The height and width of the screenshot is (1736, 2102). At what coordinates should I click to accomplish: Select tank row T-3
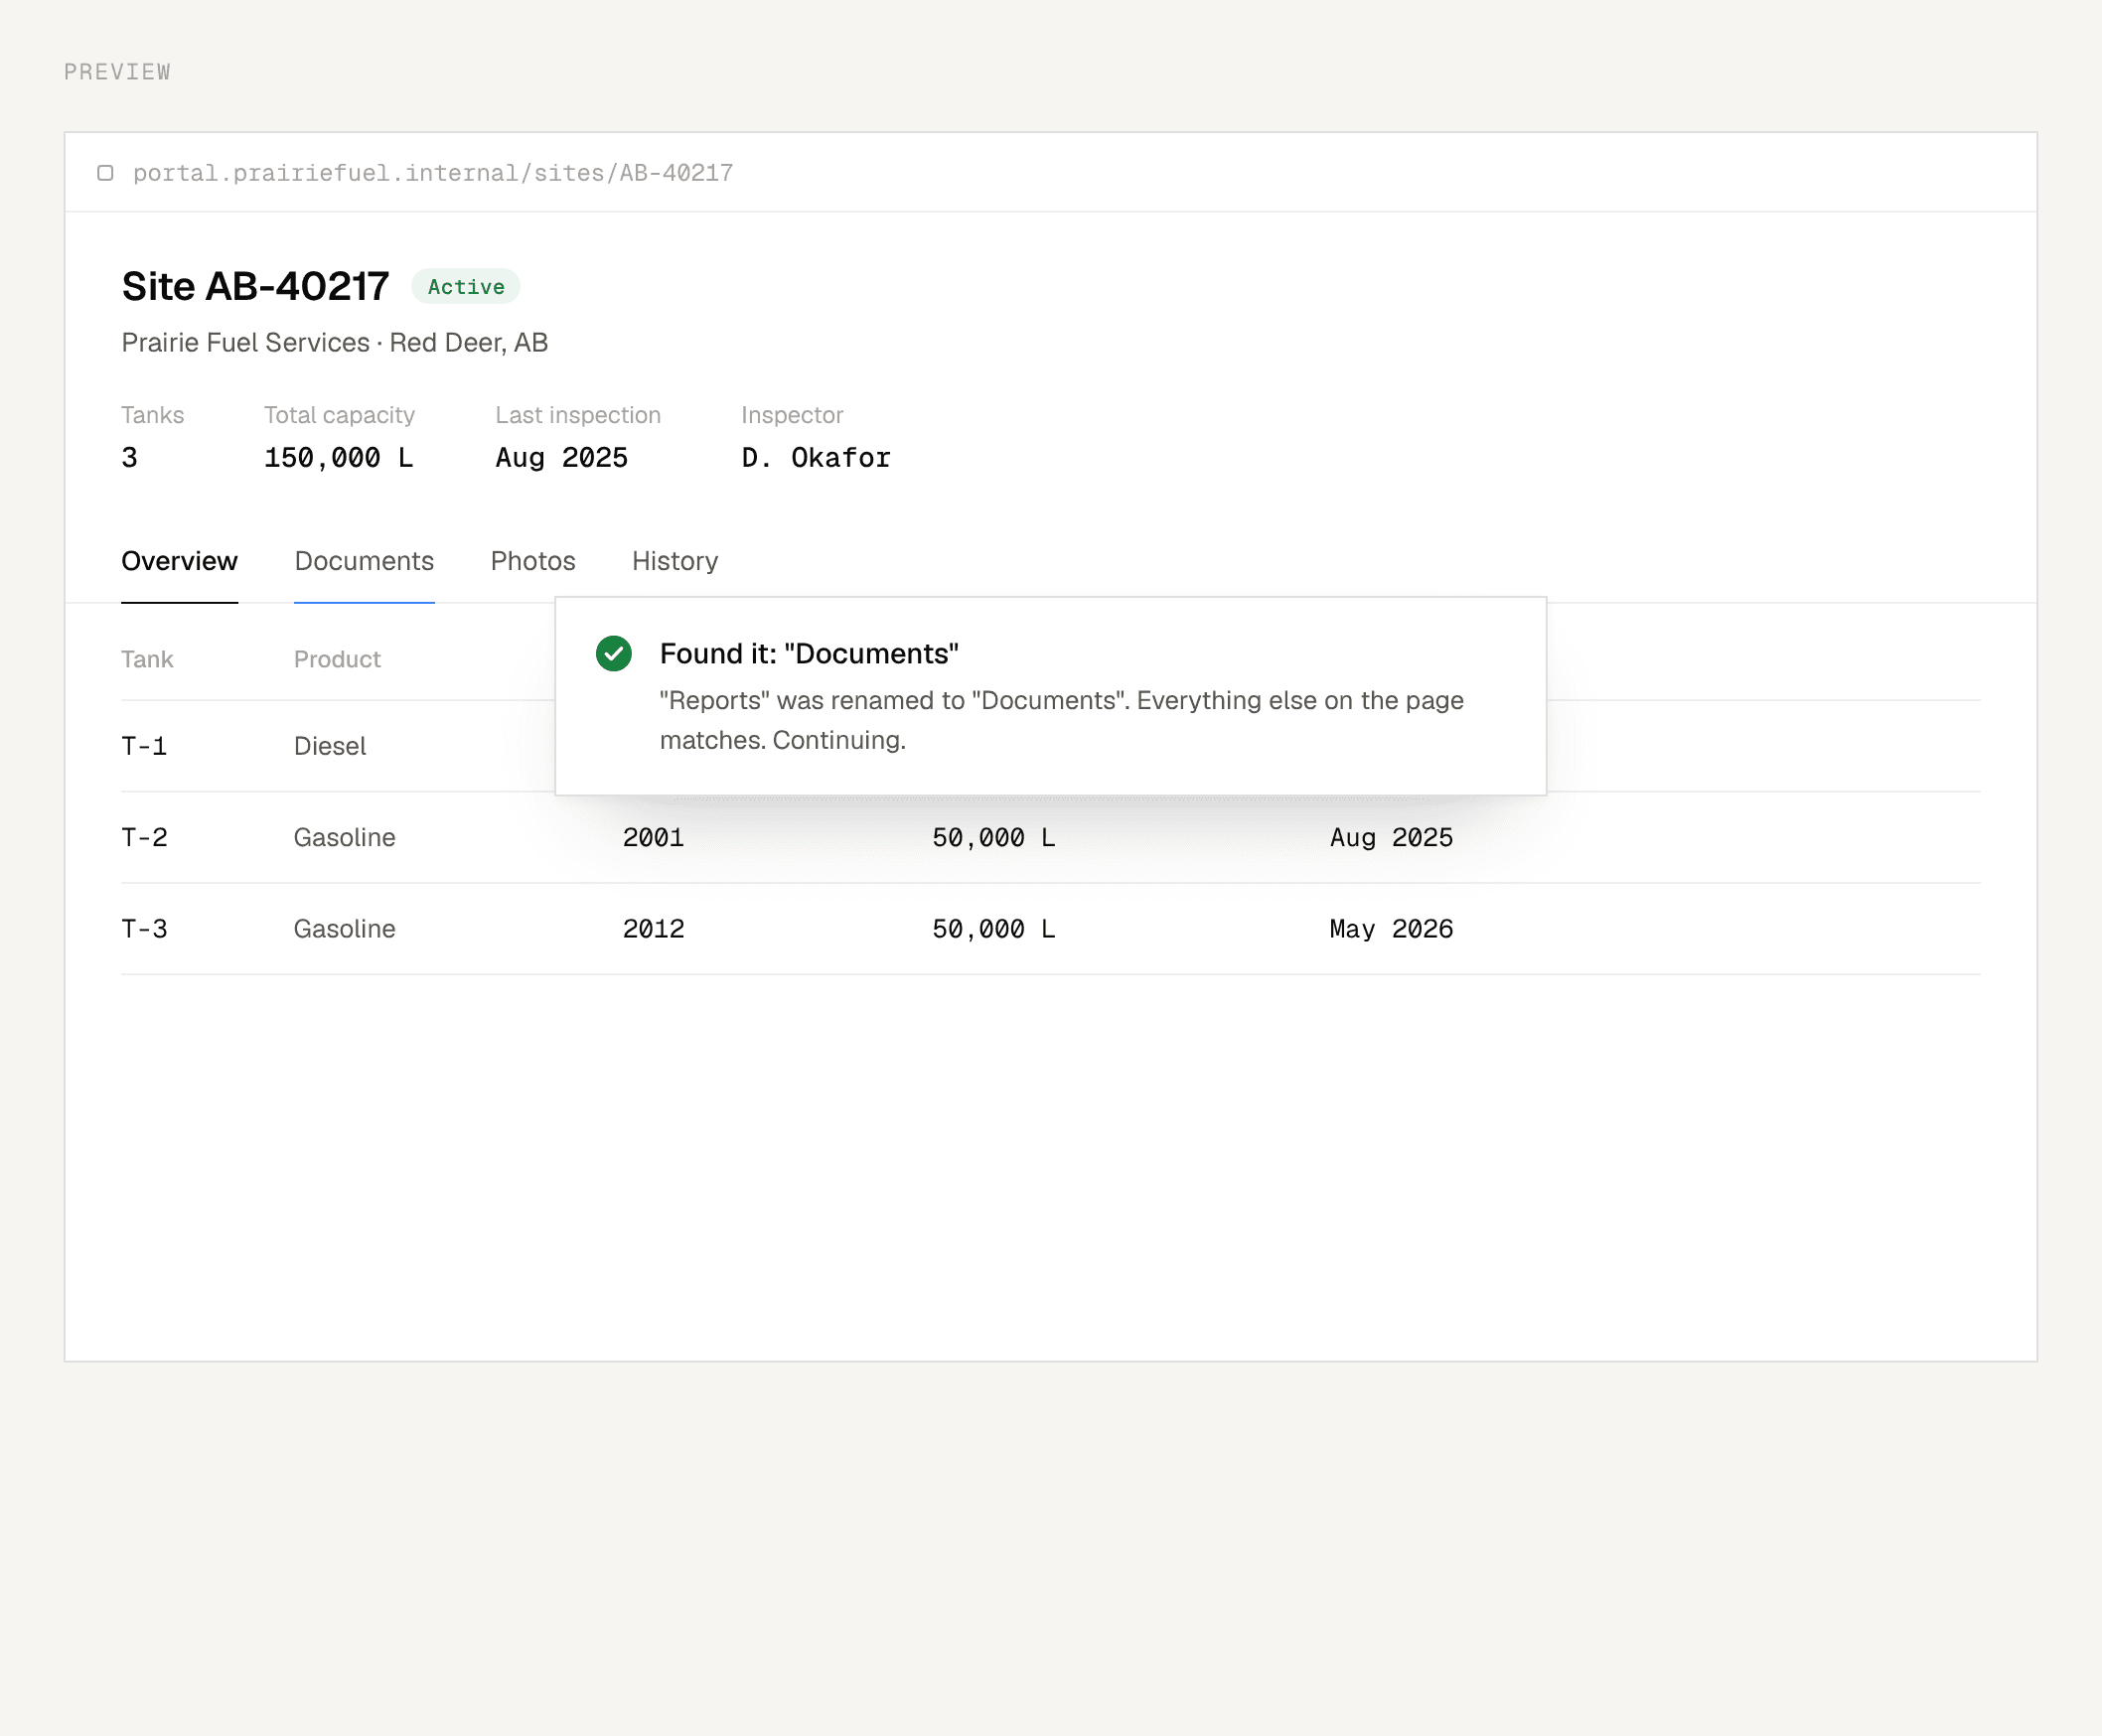1050,928
